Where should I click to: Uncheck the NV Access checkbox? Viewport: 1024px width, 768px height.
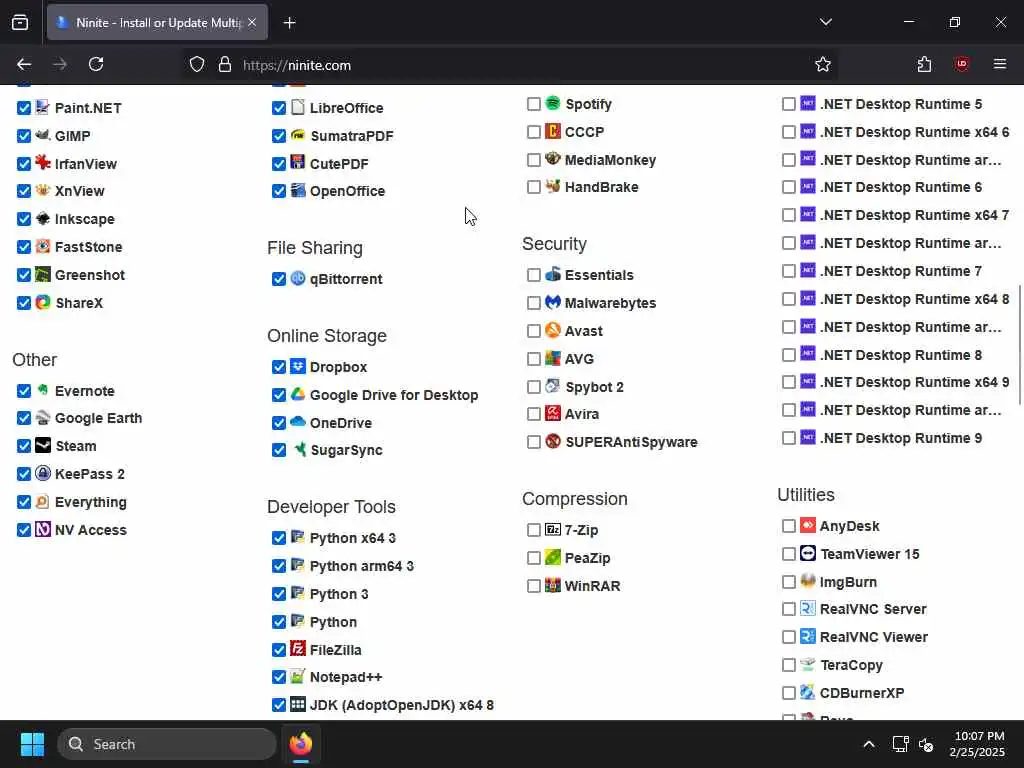(x=24, y=530)
